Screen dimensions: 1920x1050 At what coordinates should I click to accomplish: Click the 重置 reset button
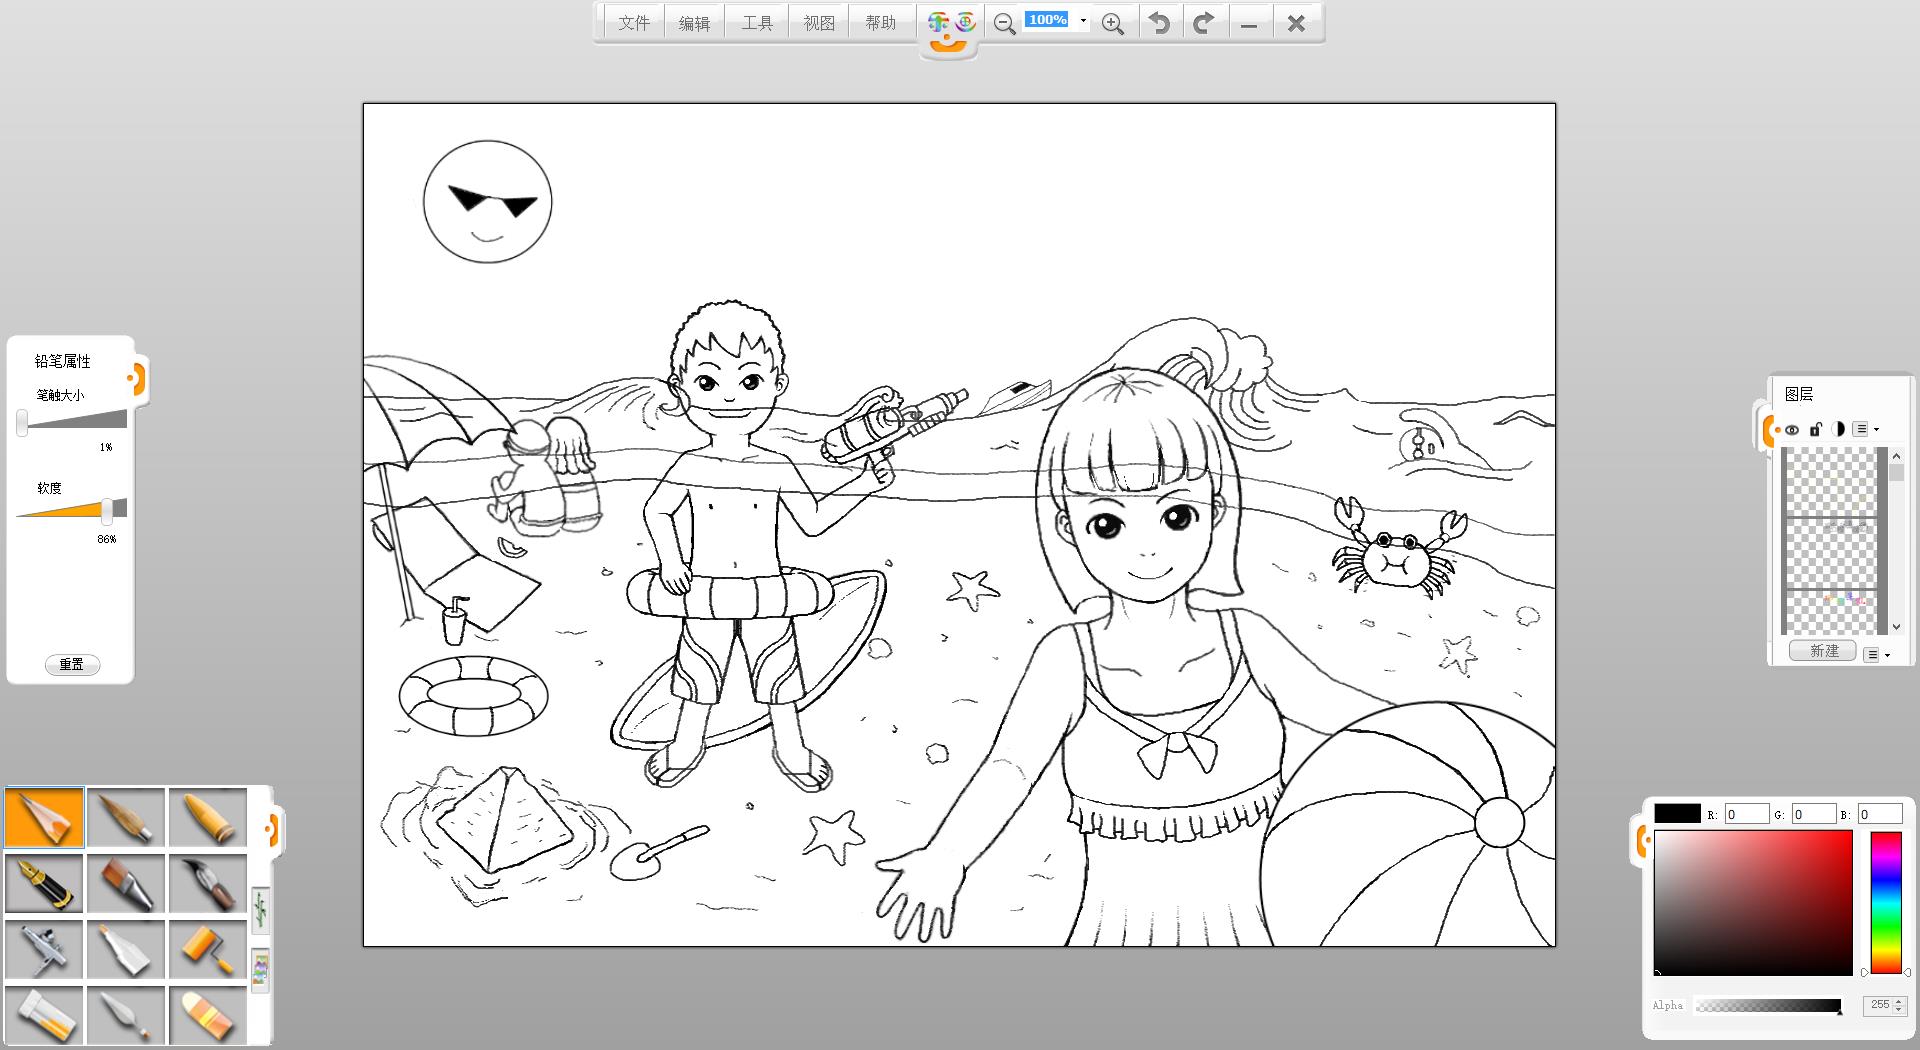[x=72, y=665]
